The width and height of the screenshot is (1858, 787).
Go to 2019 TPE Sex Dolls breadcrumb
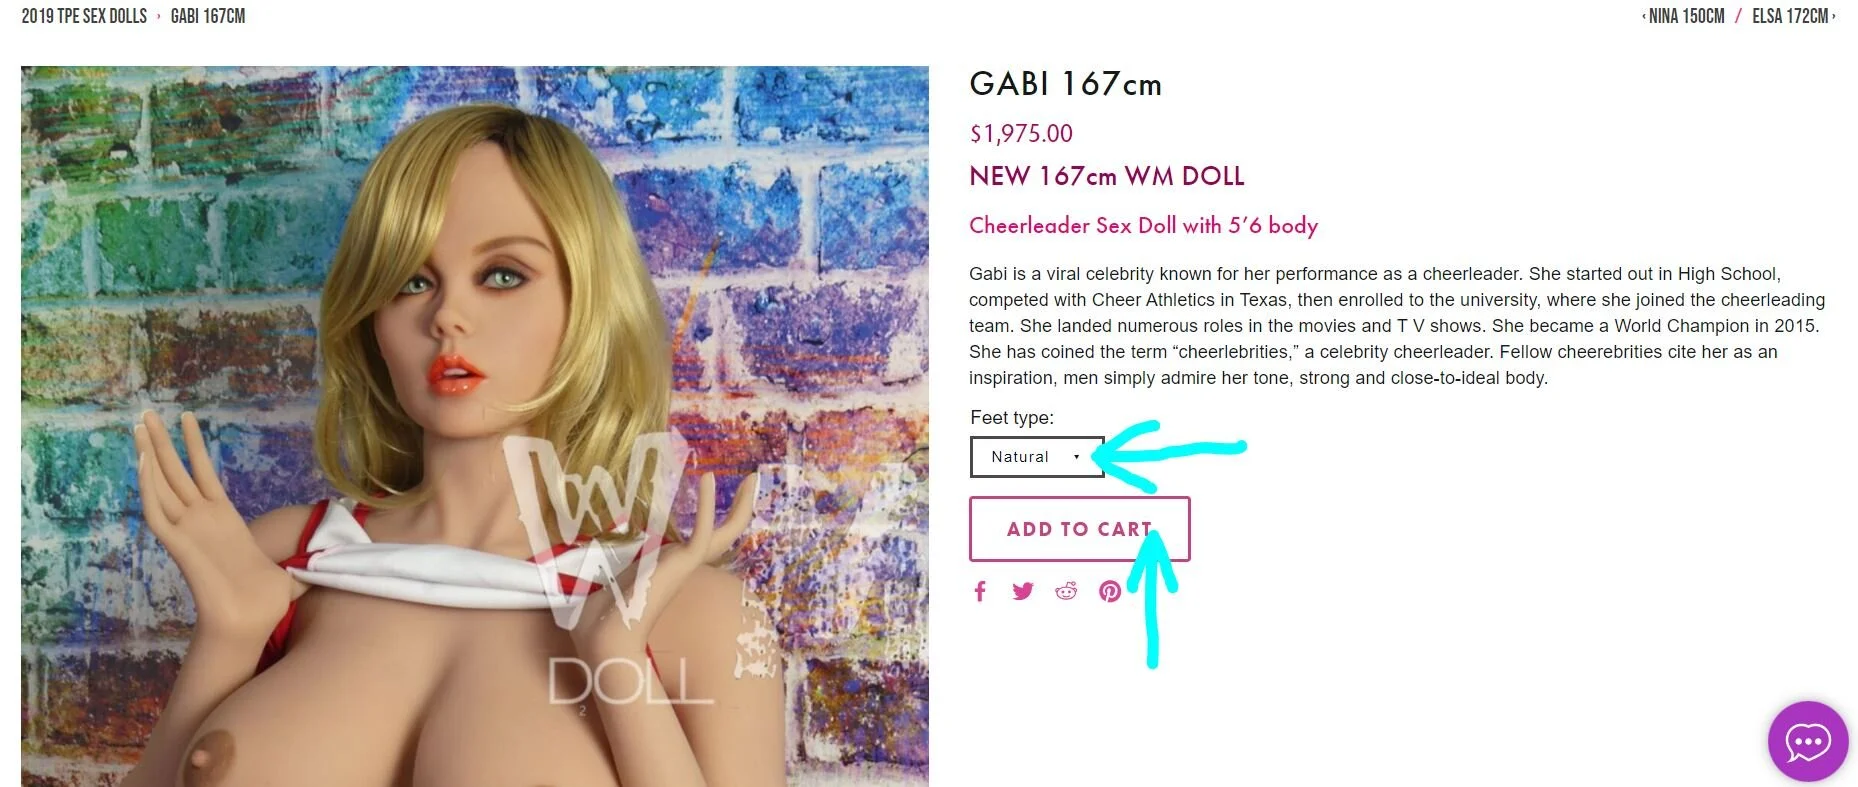pos(84,16)
